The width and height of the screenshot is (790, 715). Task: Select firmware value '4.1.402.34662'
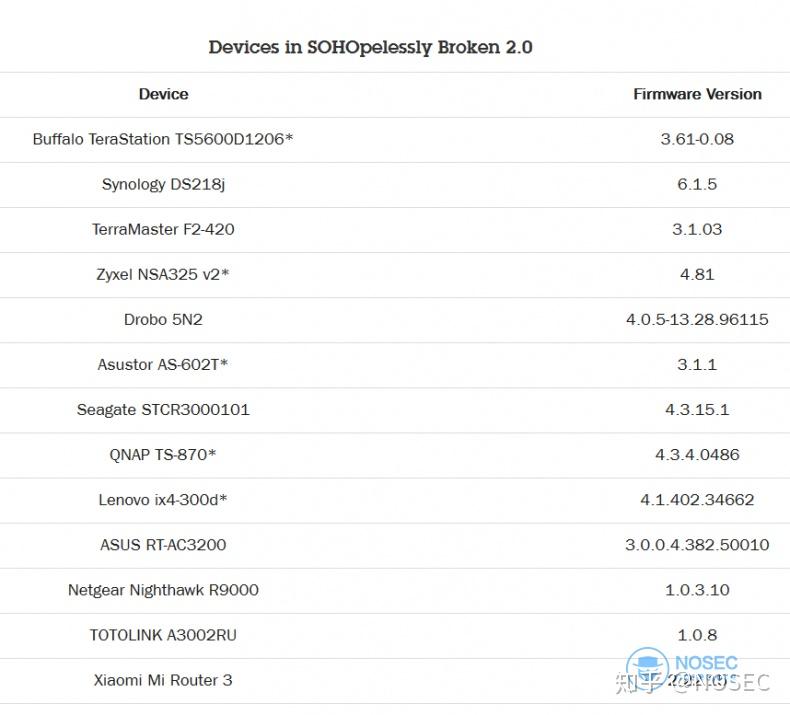(x=697, y=500)
